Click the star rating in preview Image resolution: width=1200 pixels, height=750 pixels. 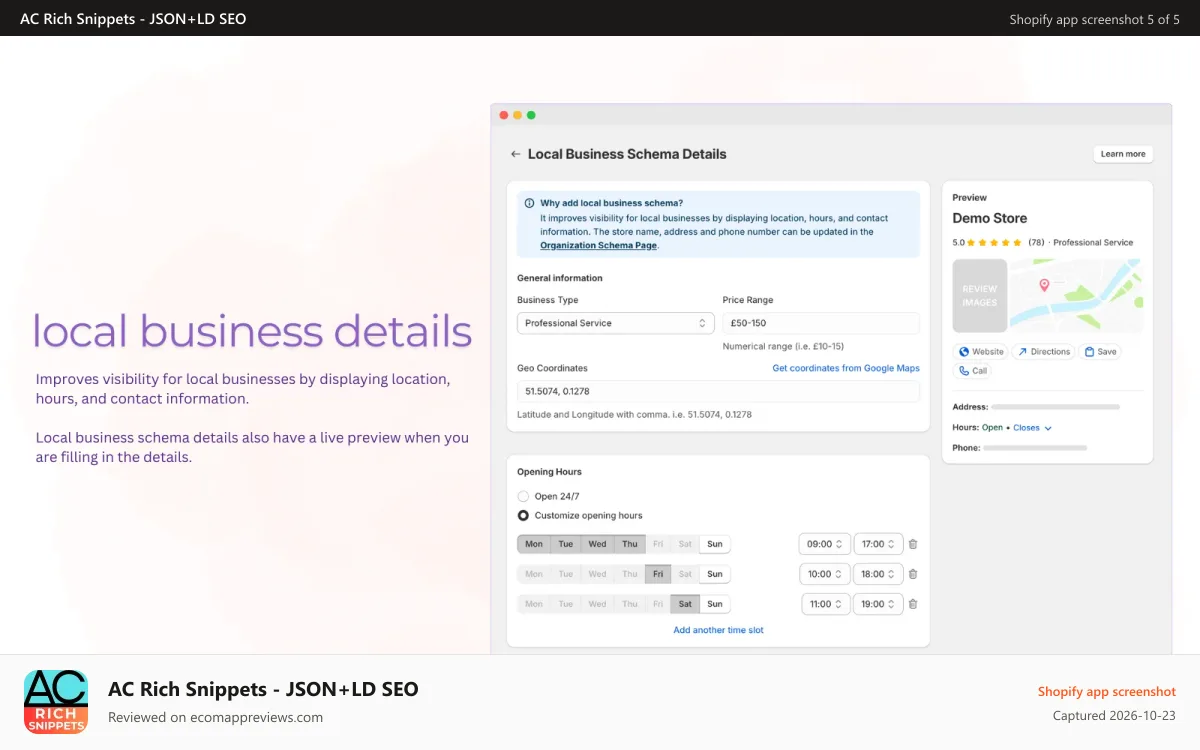tap(994, 242)
